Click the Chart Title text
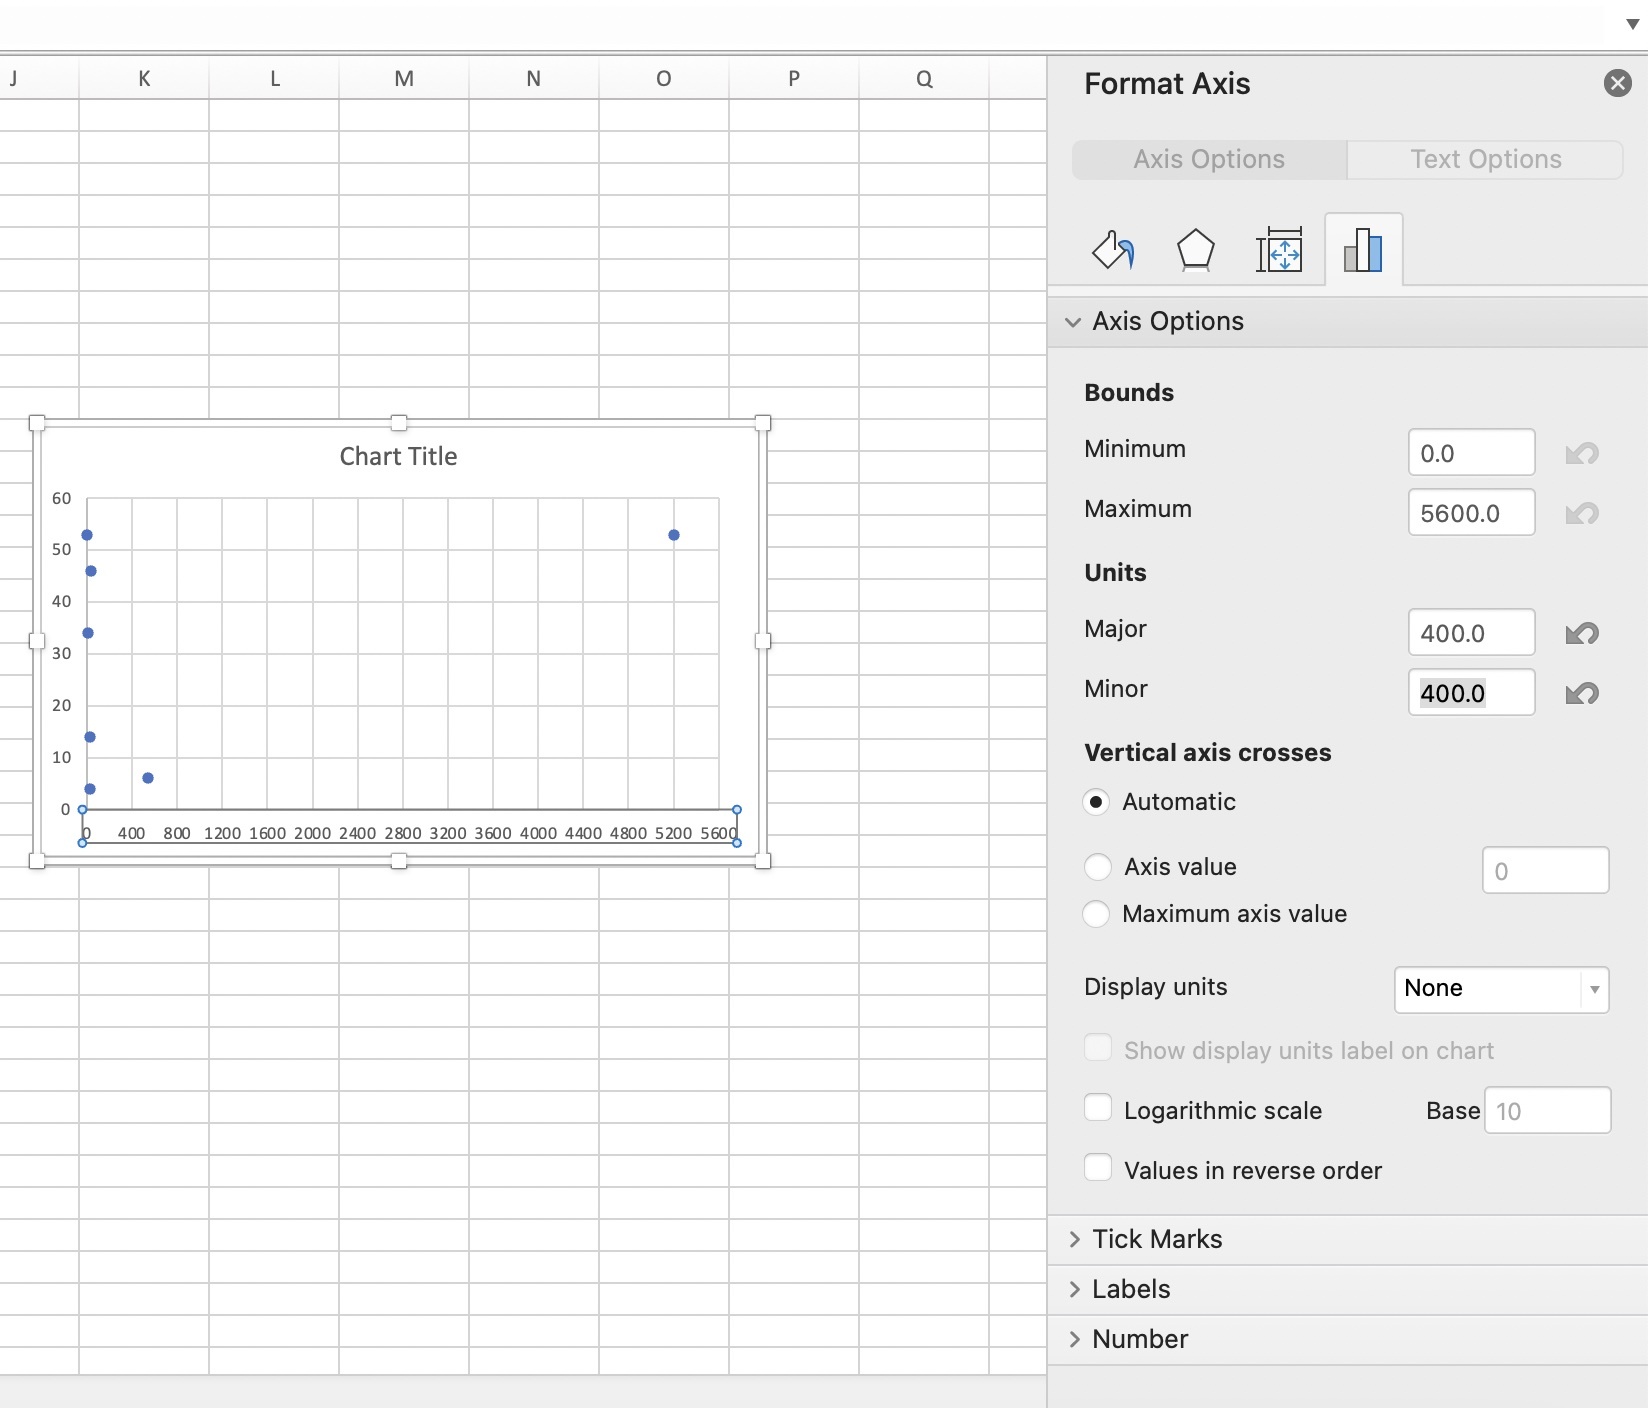 (398, 457)
